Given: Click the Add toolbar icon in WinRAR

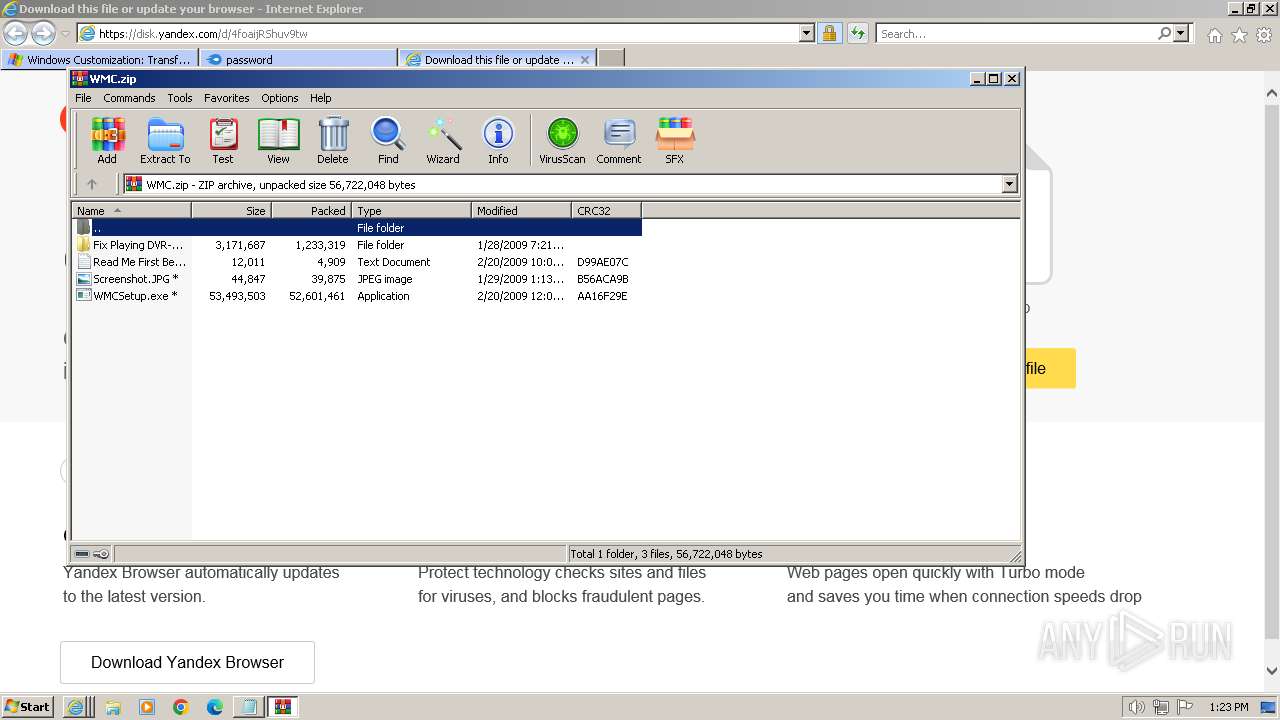Looking at the screenshot, I should pyautogui.click(x=107, y=140).
